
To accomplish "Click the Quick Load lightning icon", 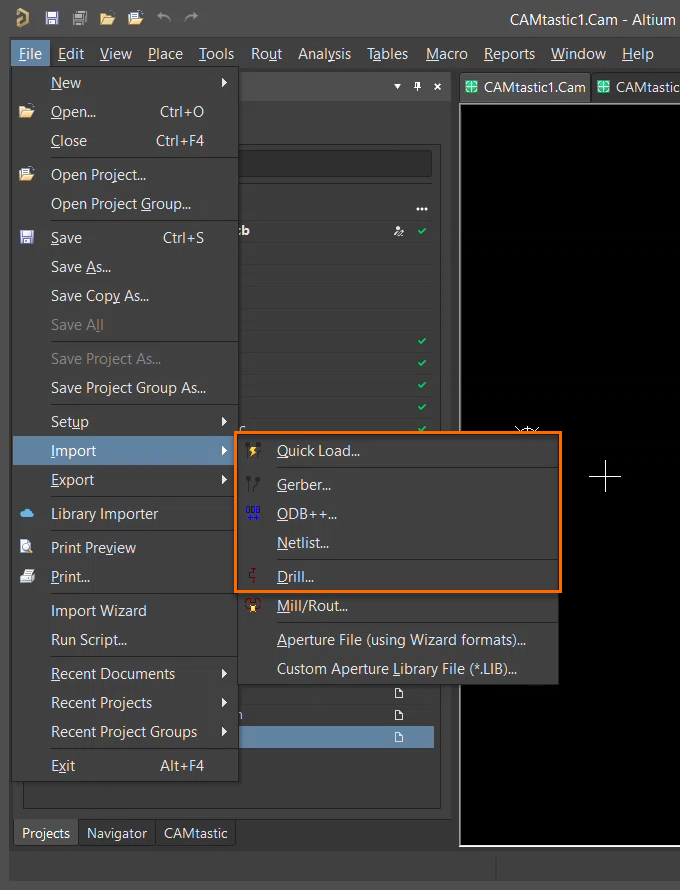I will point(253,451).
